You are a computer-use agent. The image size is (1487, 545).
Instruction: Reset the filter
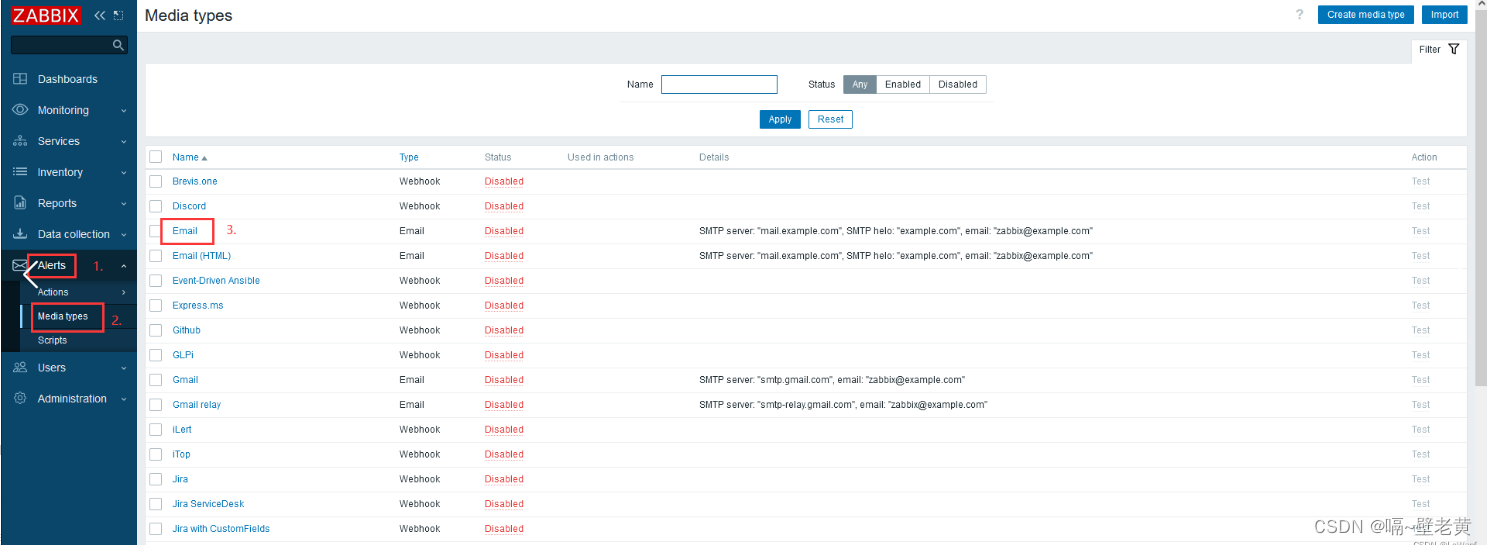pos(831,119)
